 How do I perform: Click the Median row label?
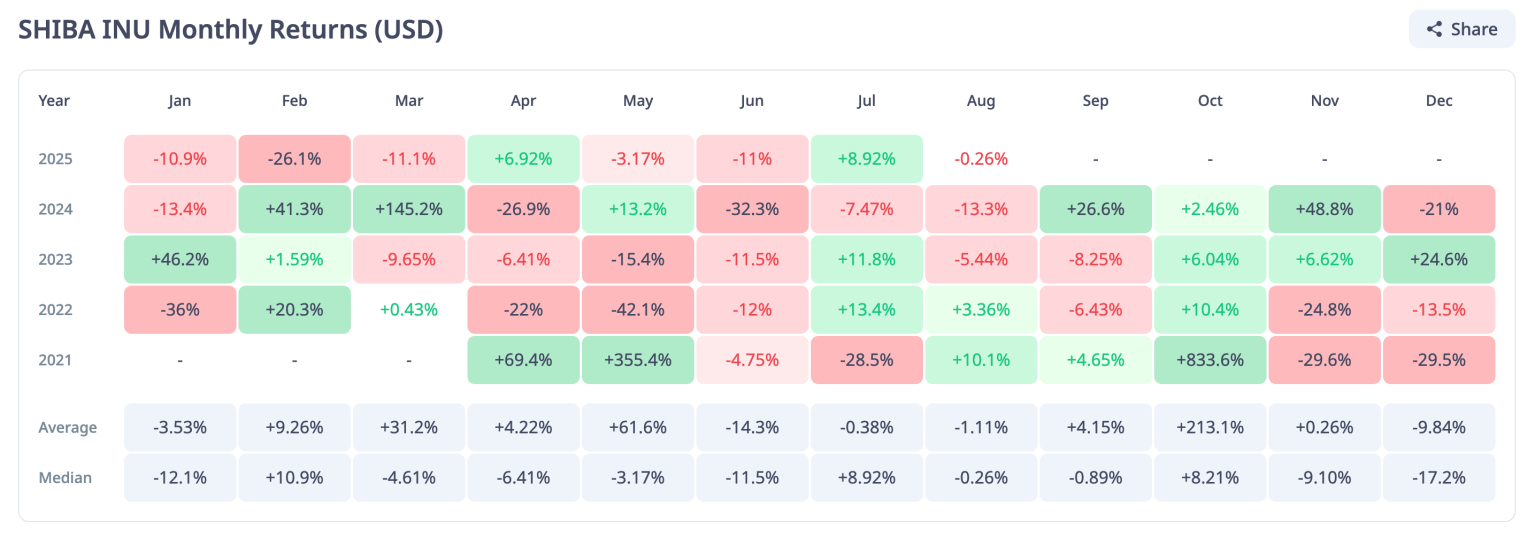(65, 478)
